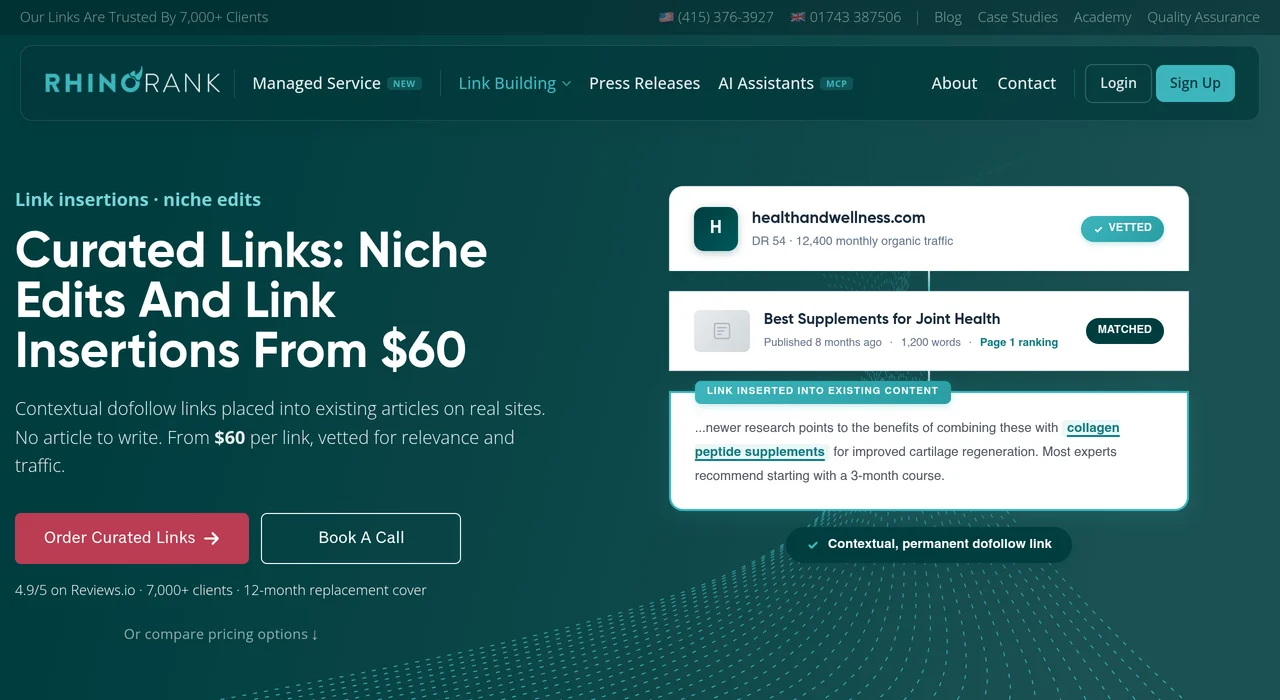Visit the Academy link
The height and width of the screenshot is (700, 1280).
1102,17
